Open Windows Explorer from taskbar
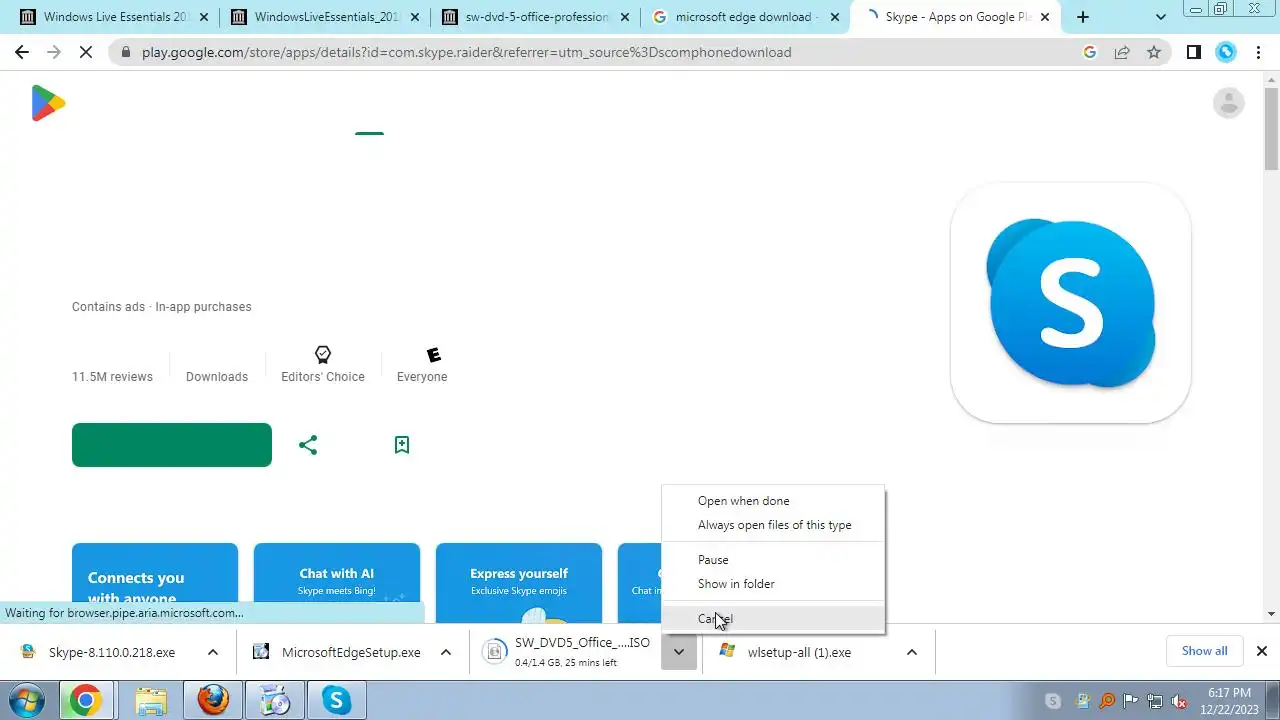The image size is (1280, 720). click(151, 701)
